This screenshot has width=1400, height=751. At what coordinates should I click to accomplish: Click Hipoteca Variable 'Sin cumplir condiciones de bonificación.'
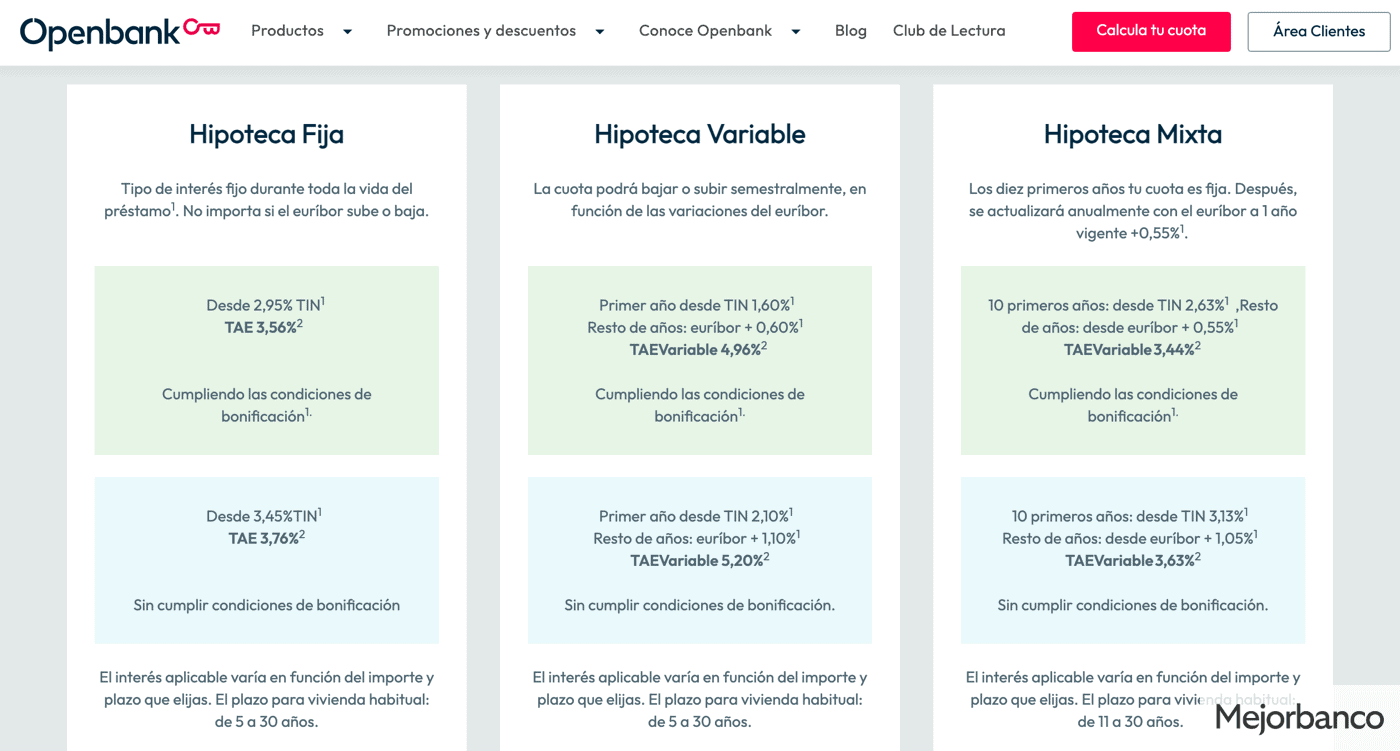coord(700,605)
